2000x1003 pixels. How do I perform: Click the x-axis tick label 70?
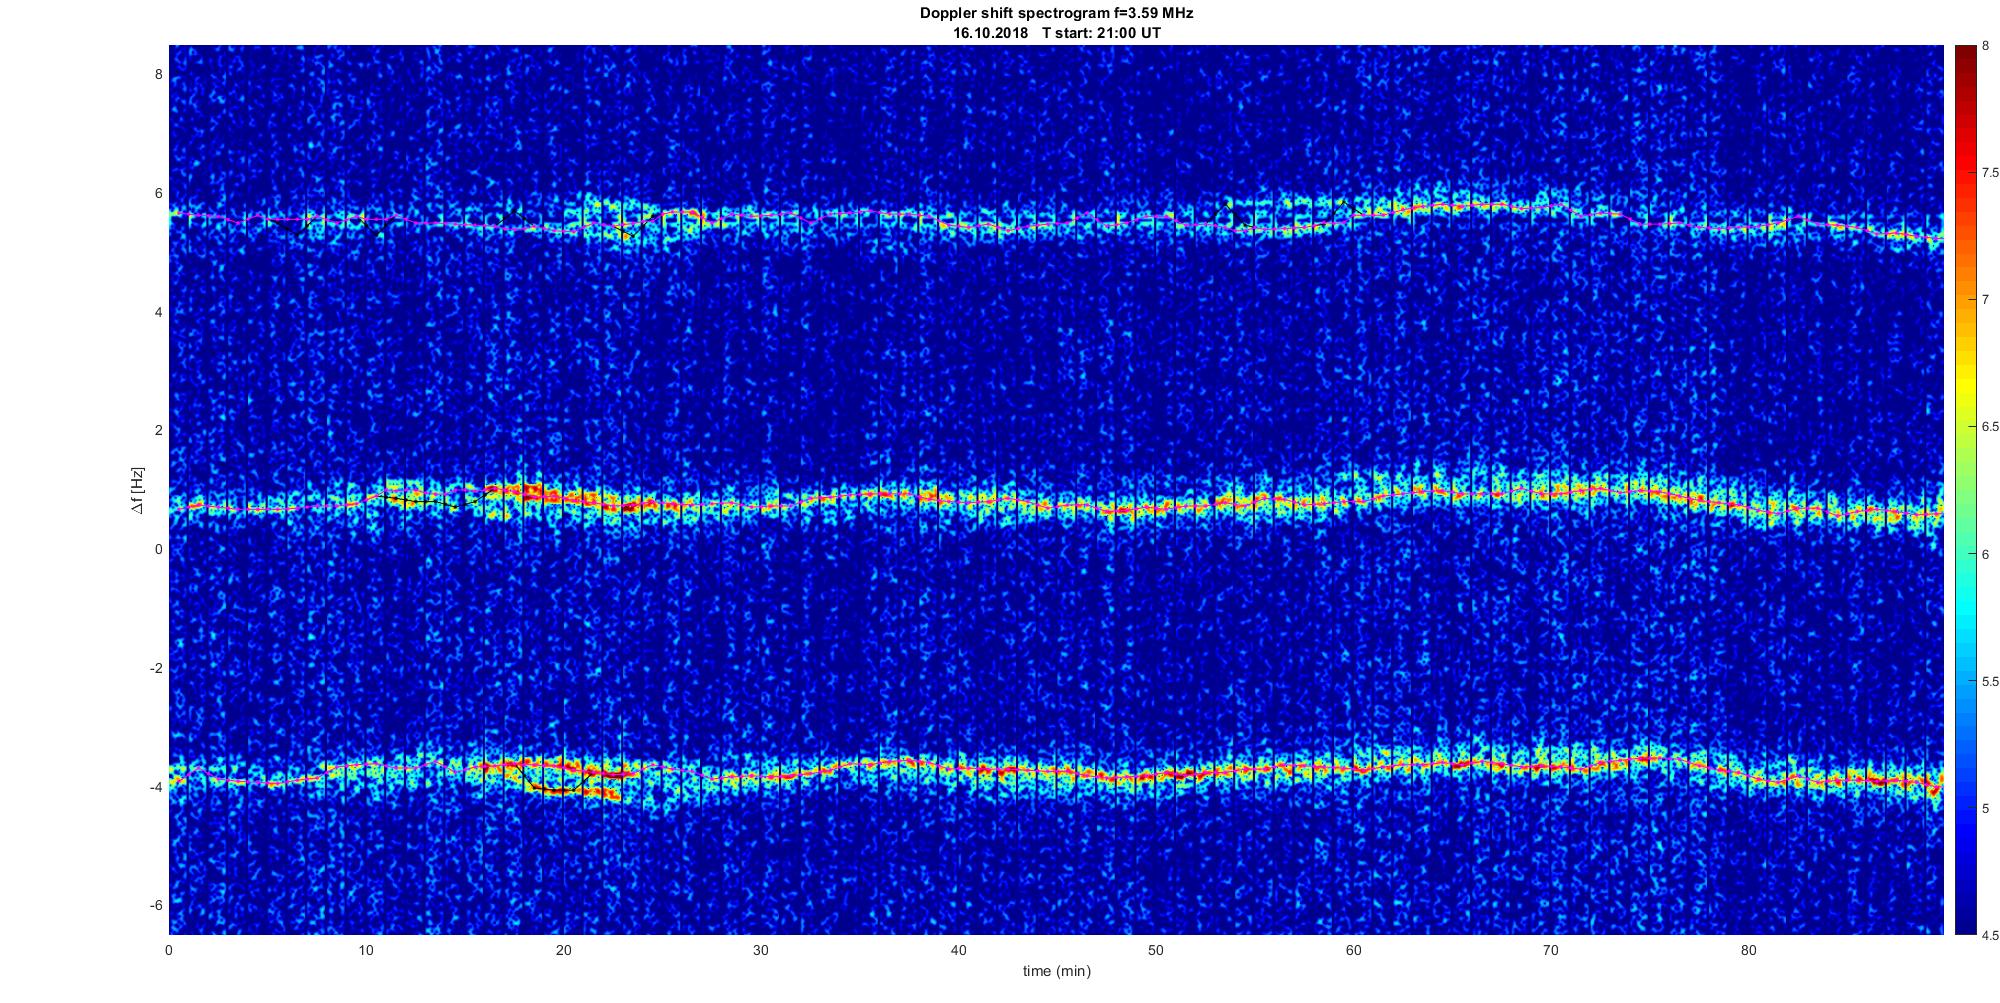[1550, 951]
